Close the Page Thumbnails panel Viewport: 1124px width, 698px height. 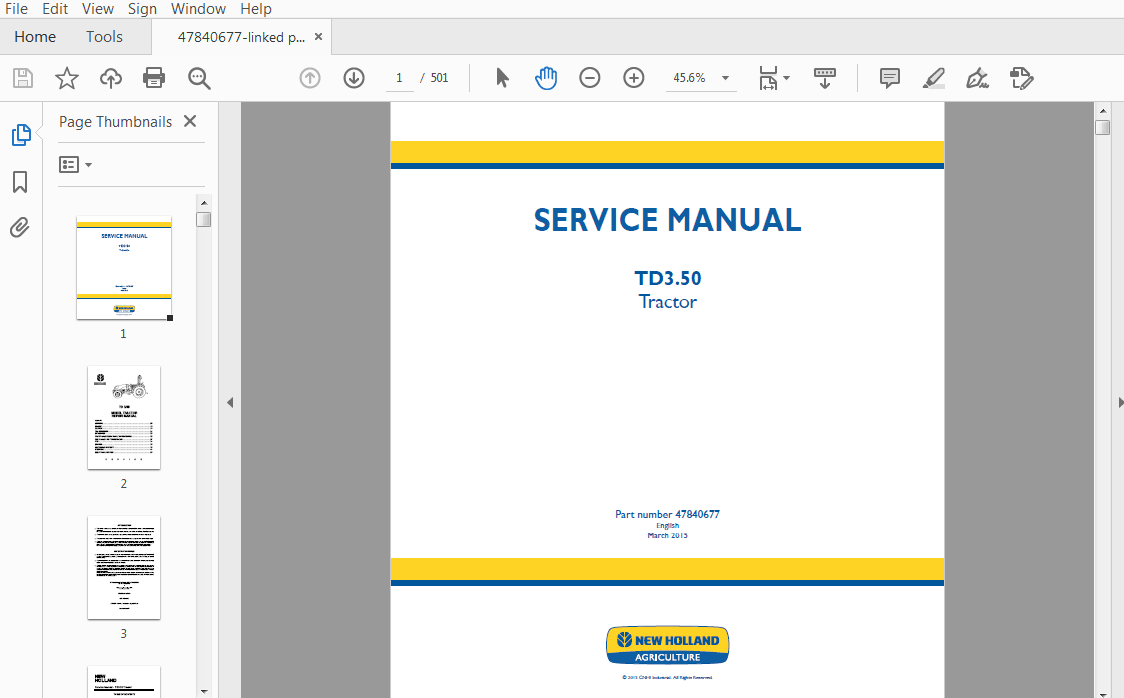[190, 121]
